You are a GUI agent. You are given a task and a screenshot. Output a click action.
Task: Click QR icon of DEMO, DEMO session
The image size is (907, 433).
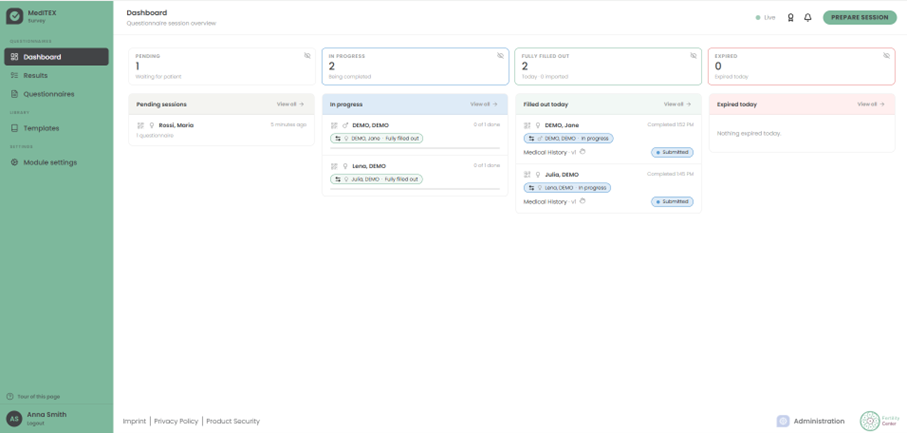pyautogui.click(x=334, y=125)
